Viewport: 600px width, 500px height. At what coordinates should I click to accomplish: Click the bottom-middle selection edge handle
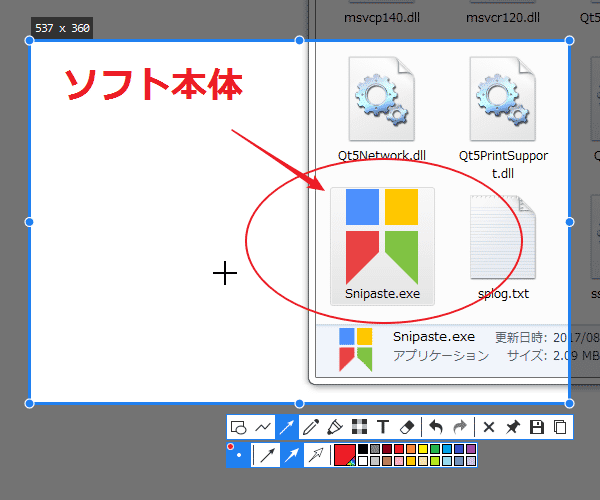300,403
